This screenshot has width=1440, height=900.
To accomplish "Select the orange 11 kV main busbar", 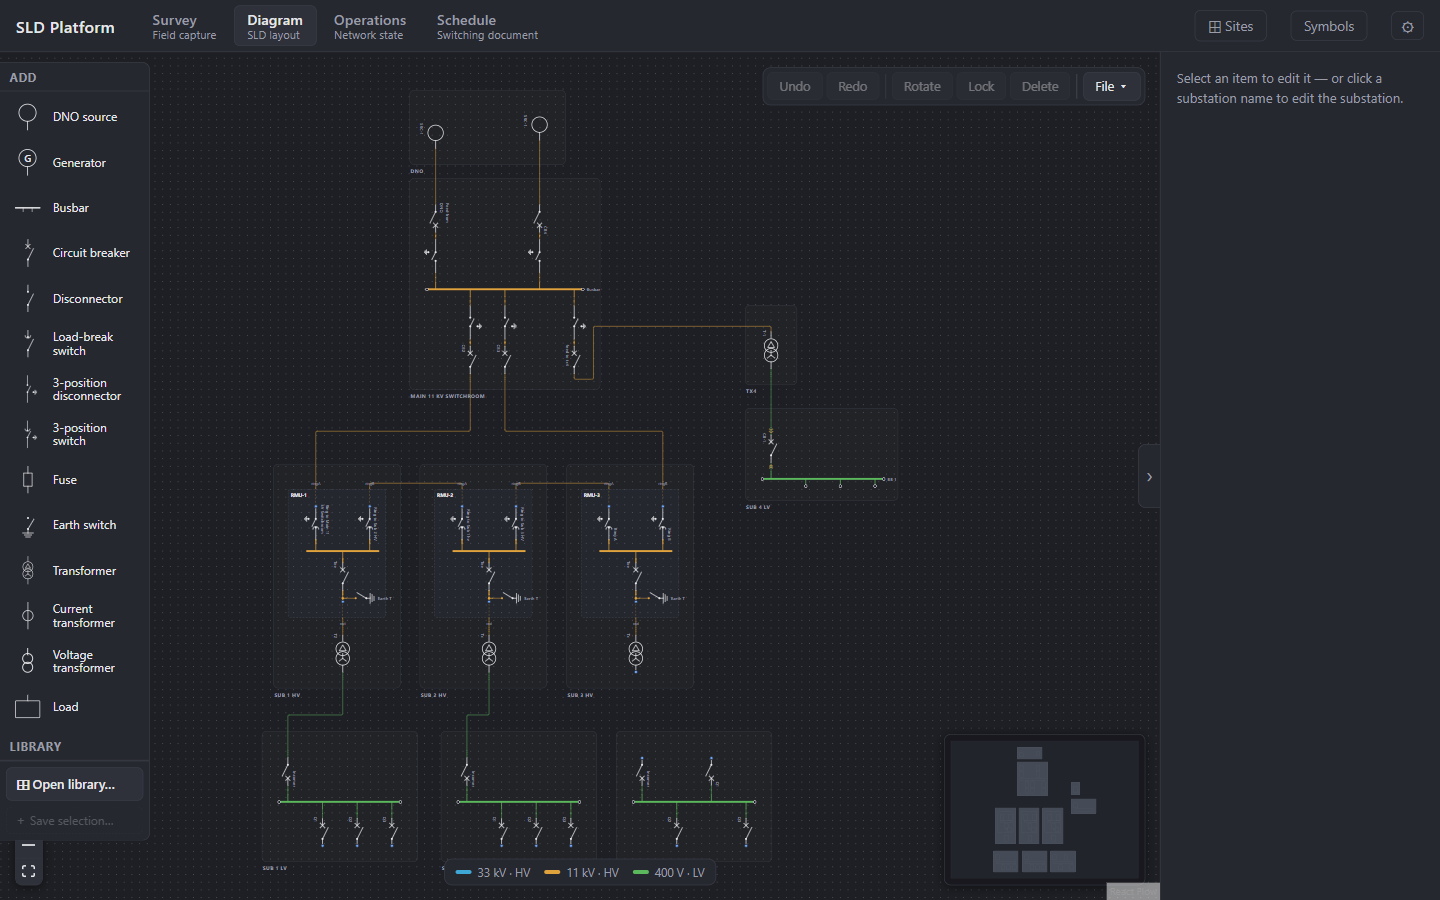I will (x=504, y=289).
